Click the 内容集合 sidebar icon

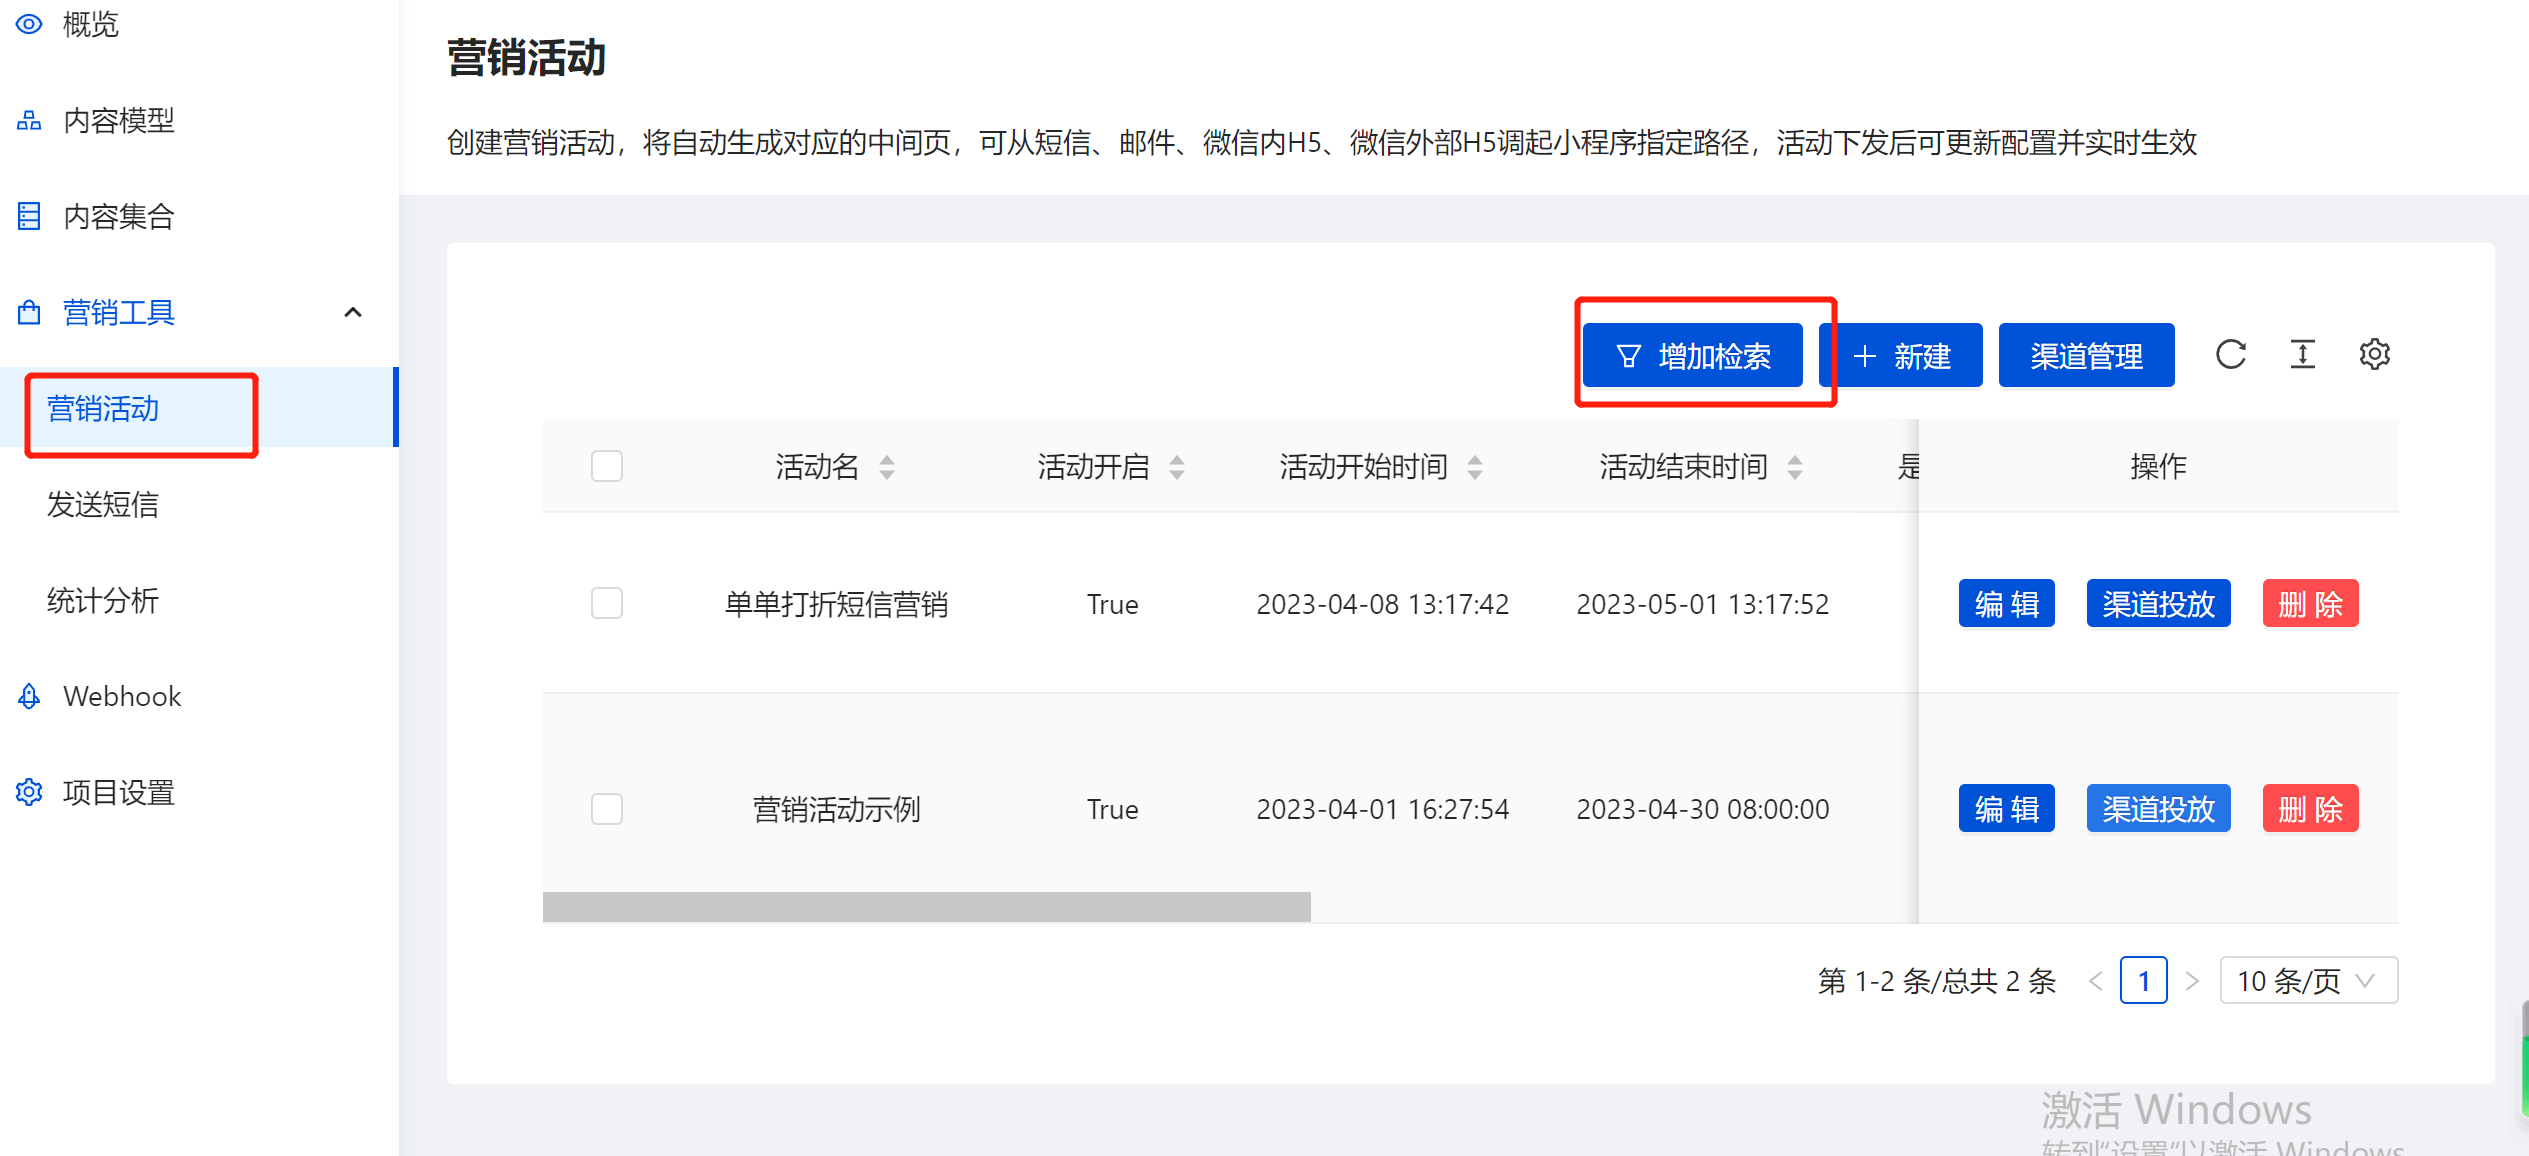[x=29, y=216]
